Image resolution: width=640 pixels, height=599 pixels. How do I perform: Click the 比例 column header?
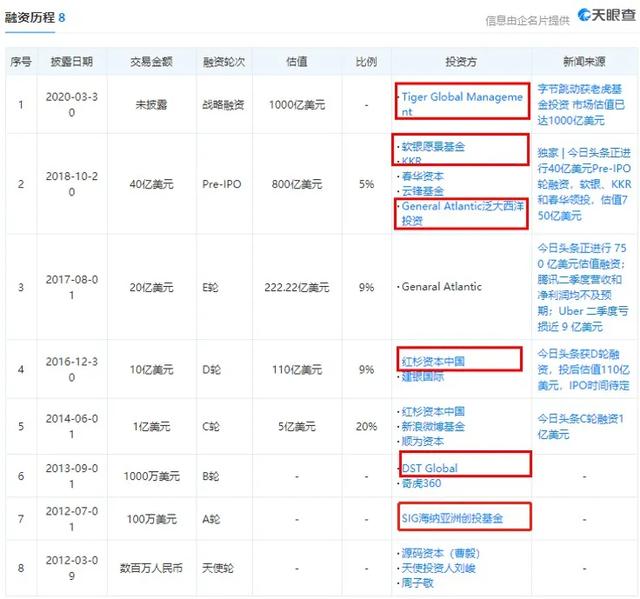point(366,62)
